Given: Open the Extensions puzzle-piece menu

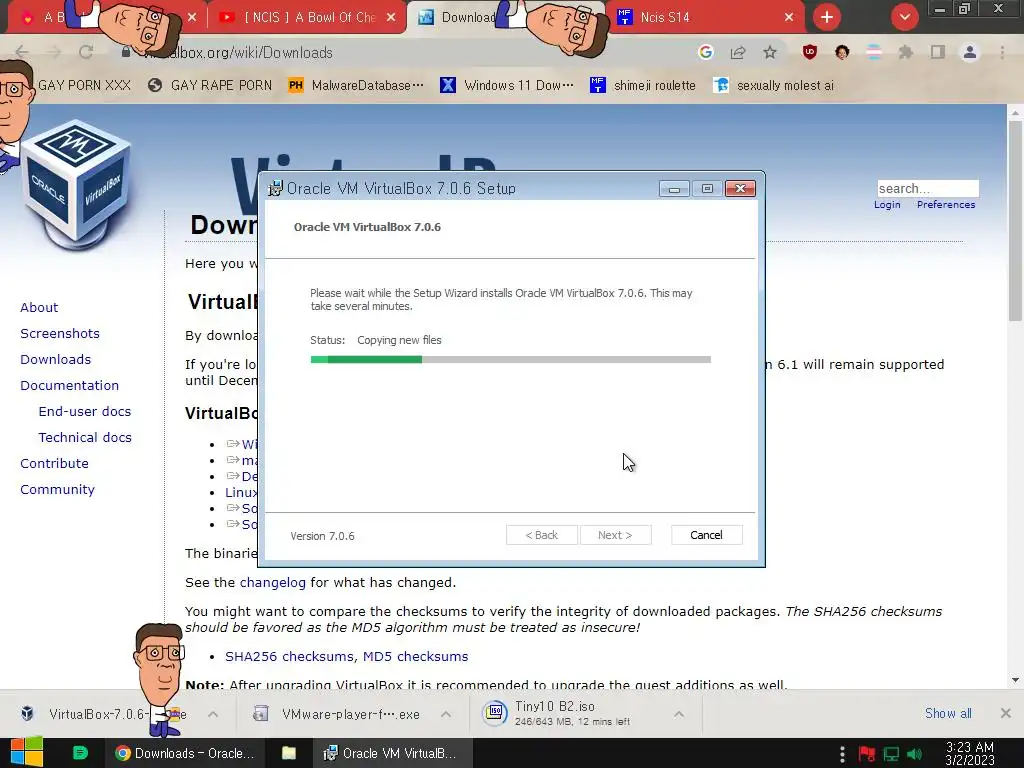Looking at the screenshot, I should (x=906, y=52).
